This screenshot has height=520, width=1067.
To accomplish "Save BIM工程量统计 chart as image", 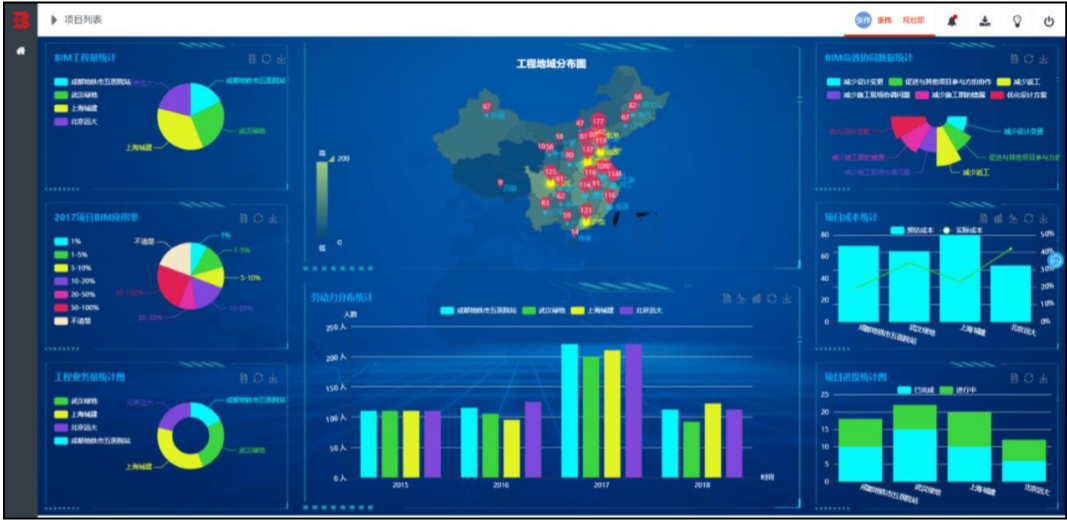I will tap(281, 59).
